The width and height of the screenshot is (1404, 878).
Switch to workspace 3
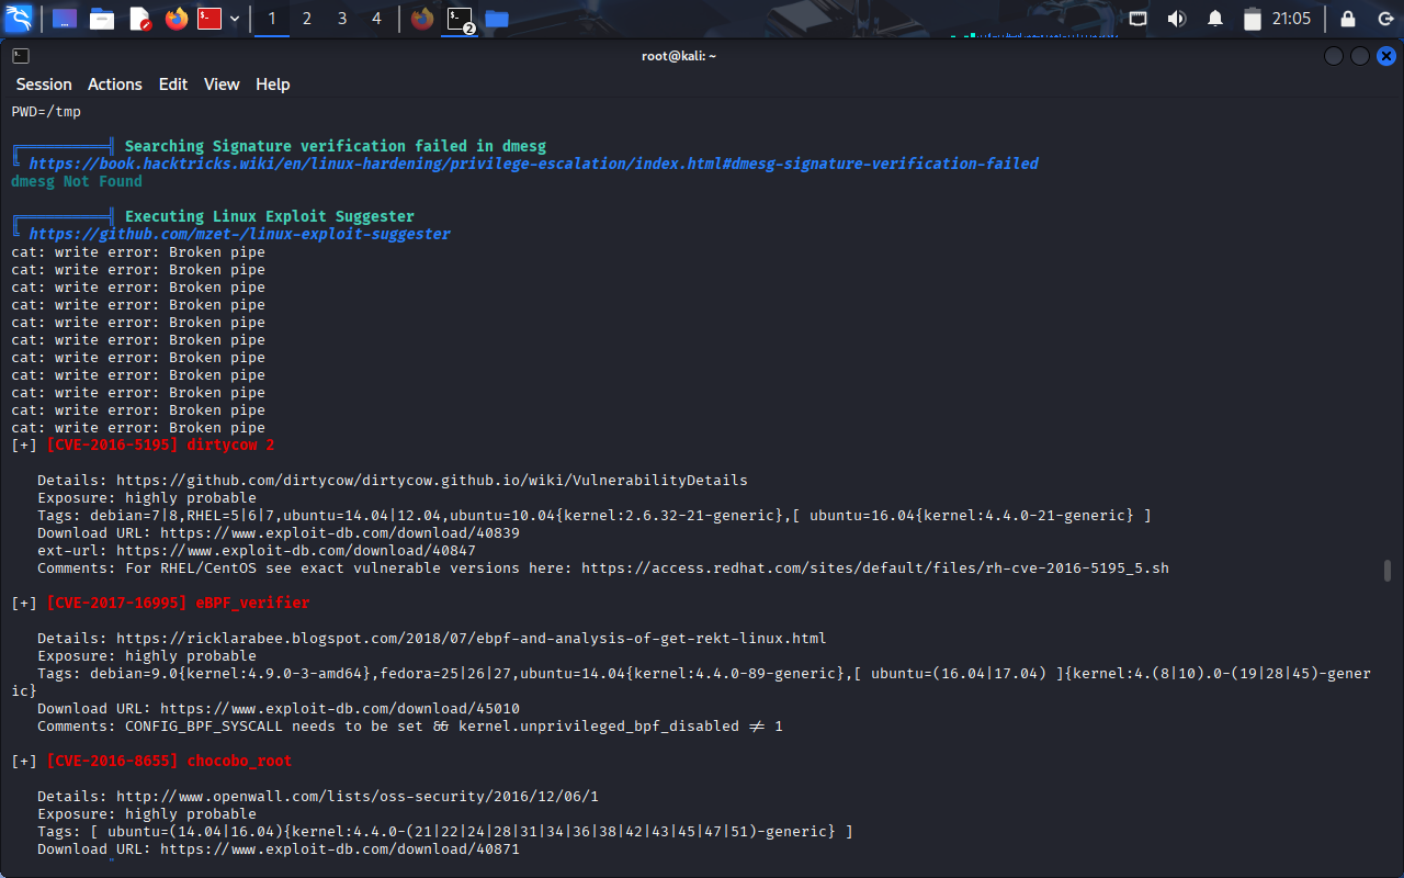[342, 18]
